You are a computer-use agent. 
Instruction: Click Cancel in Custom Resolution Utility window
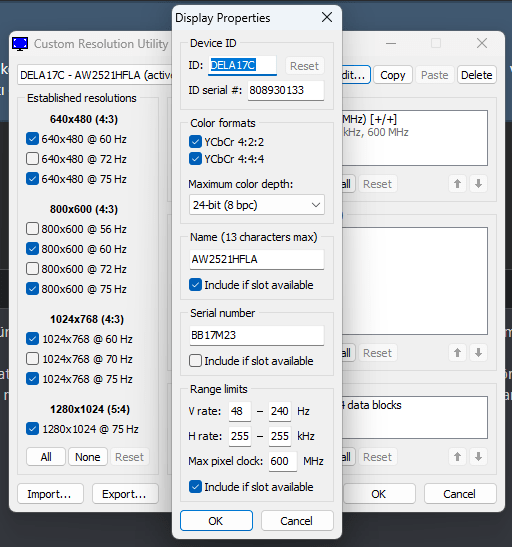pyautogui.click(x=460, y=494)
